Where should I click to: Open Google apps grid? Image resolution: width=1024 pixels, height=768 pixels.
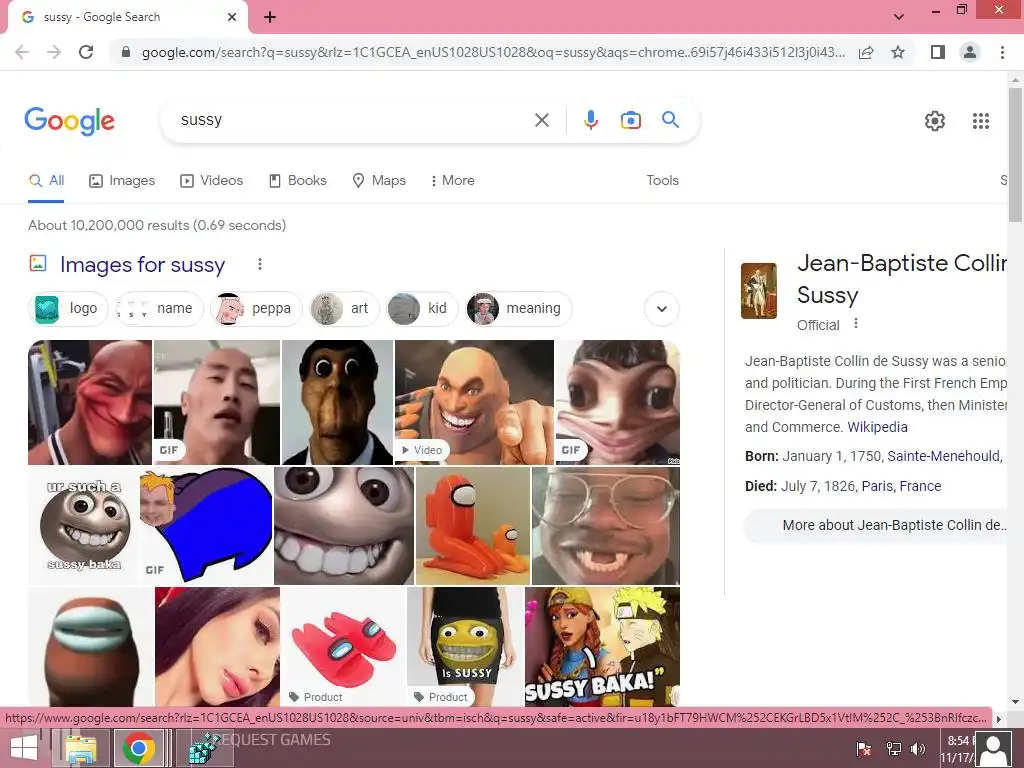(980, 121)
